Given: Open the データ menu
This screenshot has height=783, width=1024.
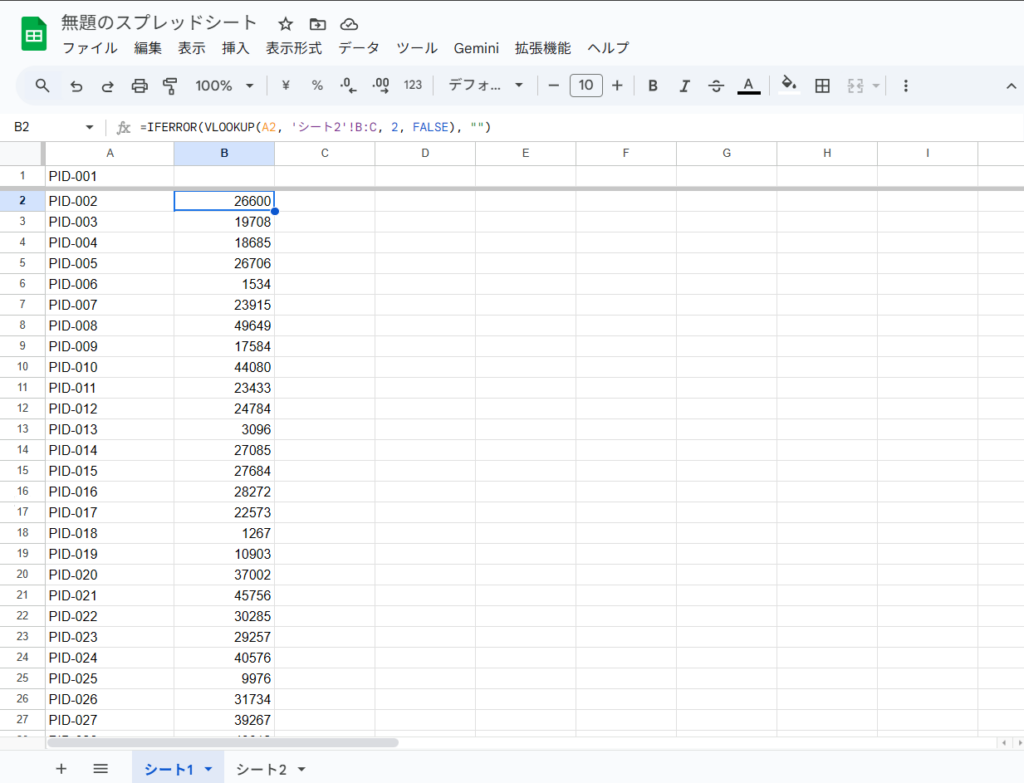Looking at the screenshot, I should pos(358,48).
